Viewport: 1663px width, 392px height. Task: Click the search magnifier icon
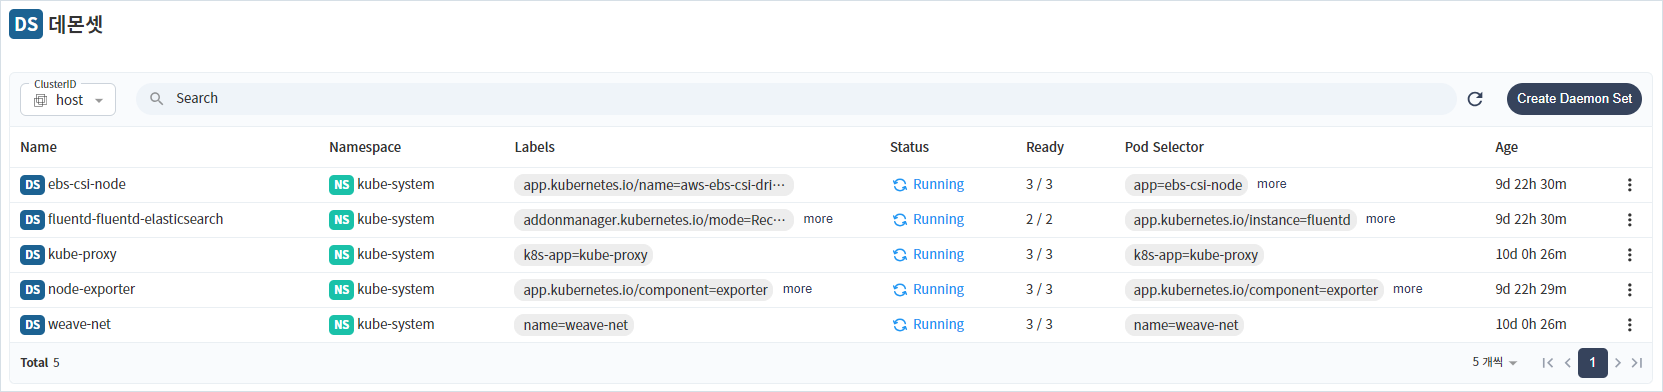coord(157,99)
